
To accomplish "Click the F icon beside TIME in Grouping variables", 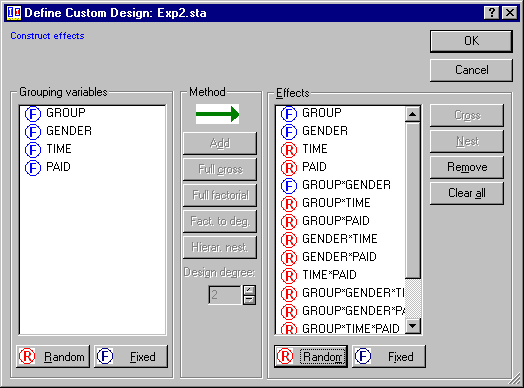I will 33,150.
